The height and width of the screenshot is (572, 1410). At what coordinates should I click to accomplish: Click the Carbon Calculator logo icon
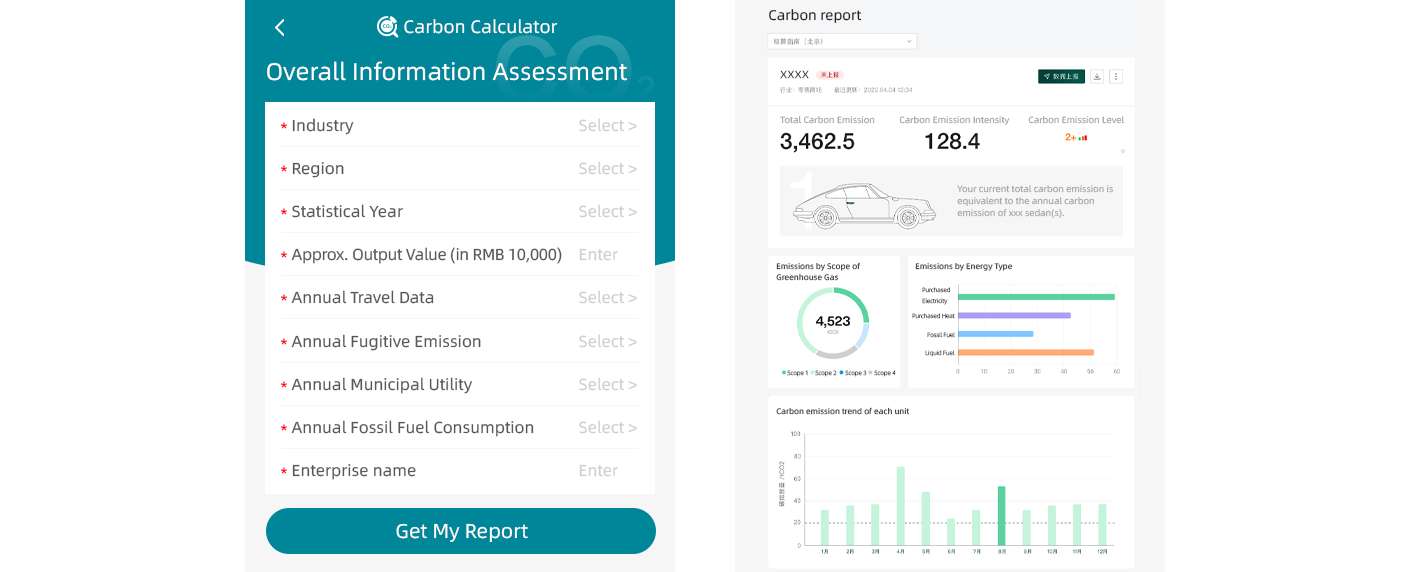(x=387, y=27)
